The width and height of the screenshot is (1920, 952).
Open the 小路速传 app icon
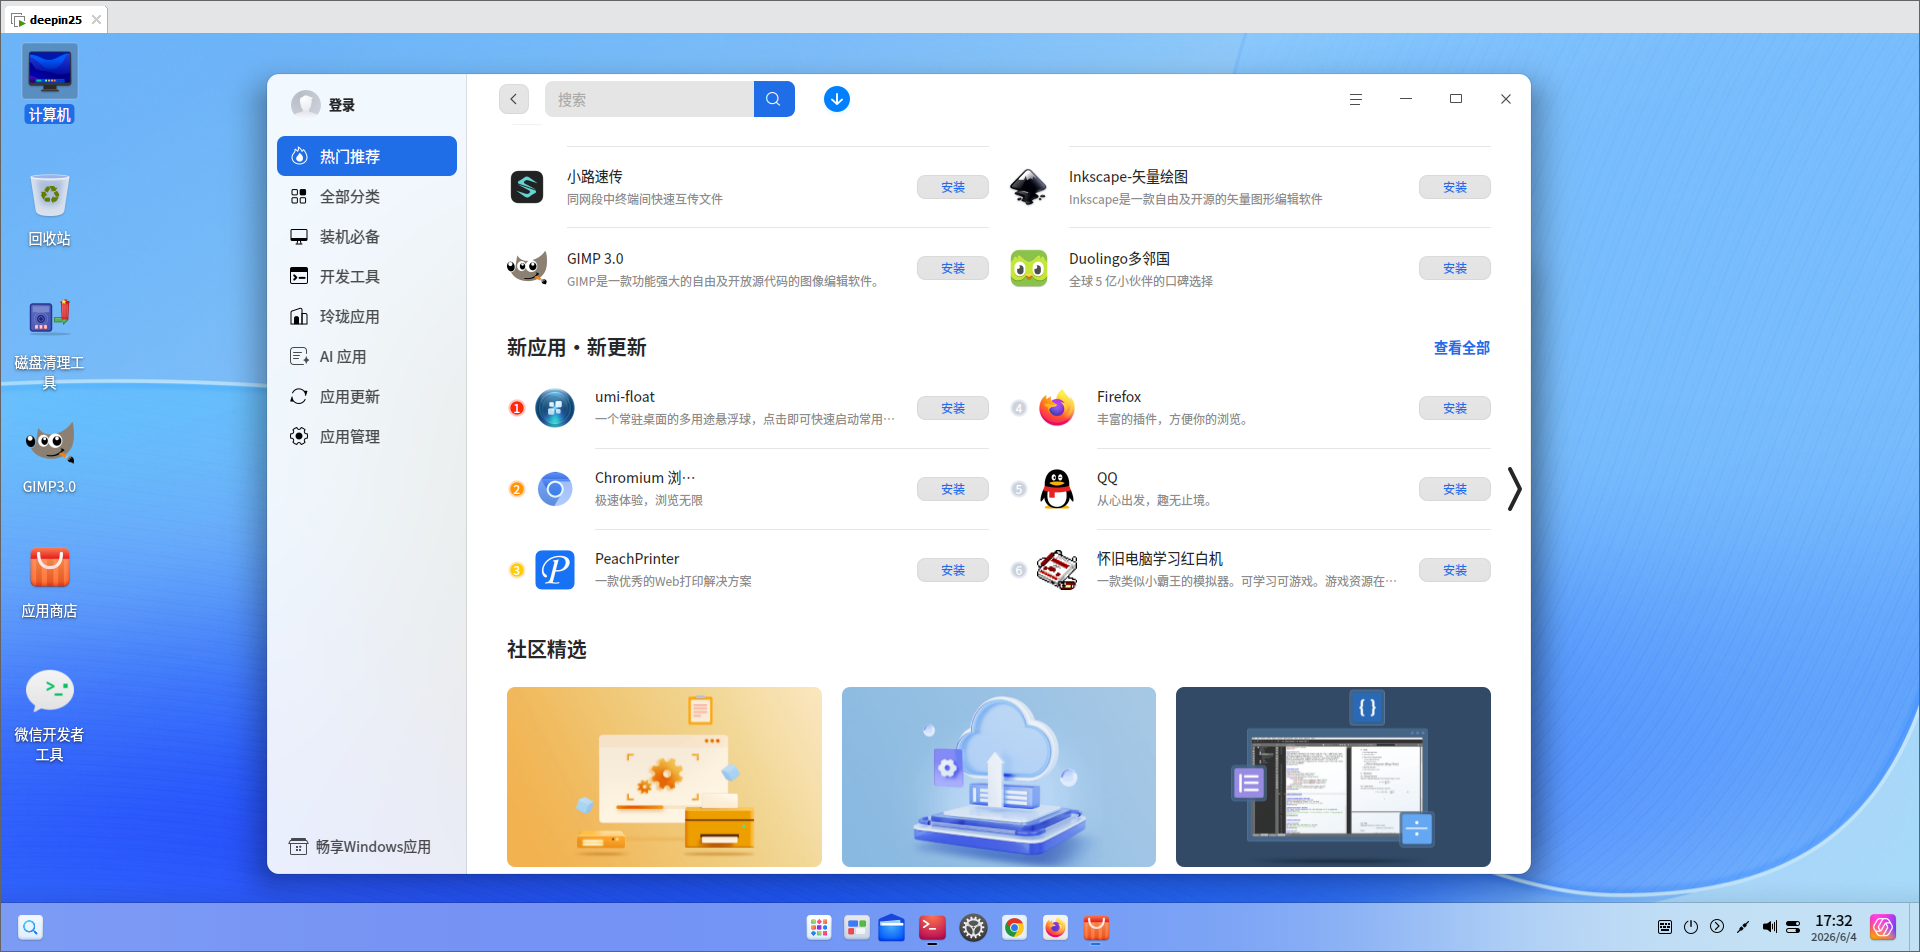coord(527,187)
